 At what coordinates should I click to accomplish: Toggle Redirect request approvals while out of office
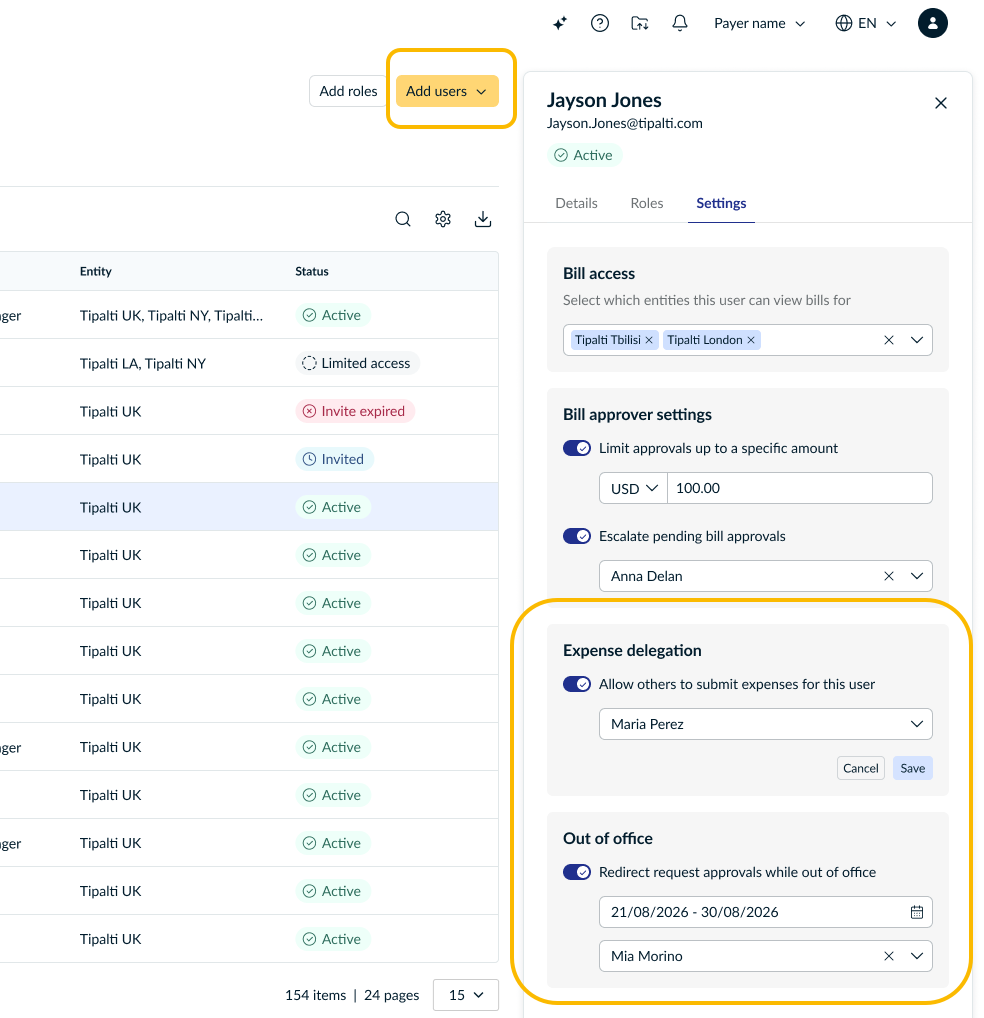point(576,872)
